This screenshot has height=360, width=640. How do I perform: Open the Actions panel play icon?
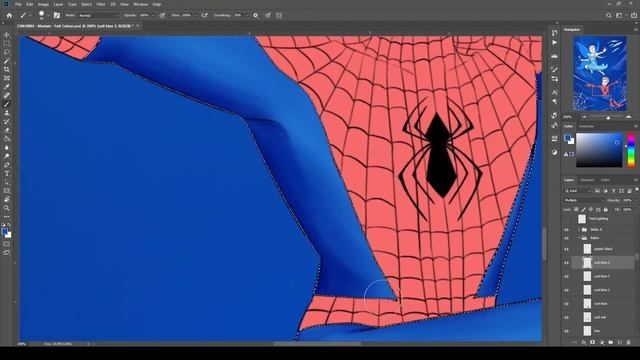(x=554, y=42)
